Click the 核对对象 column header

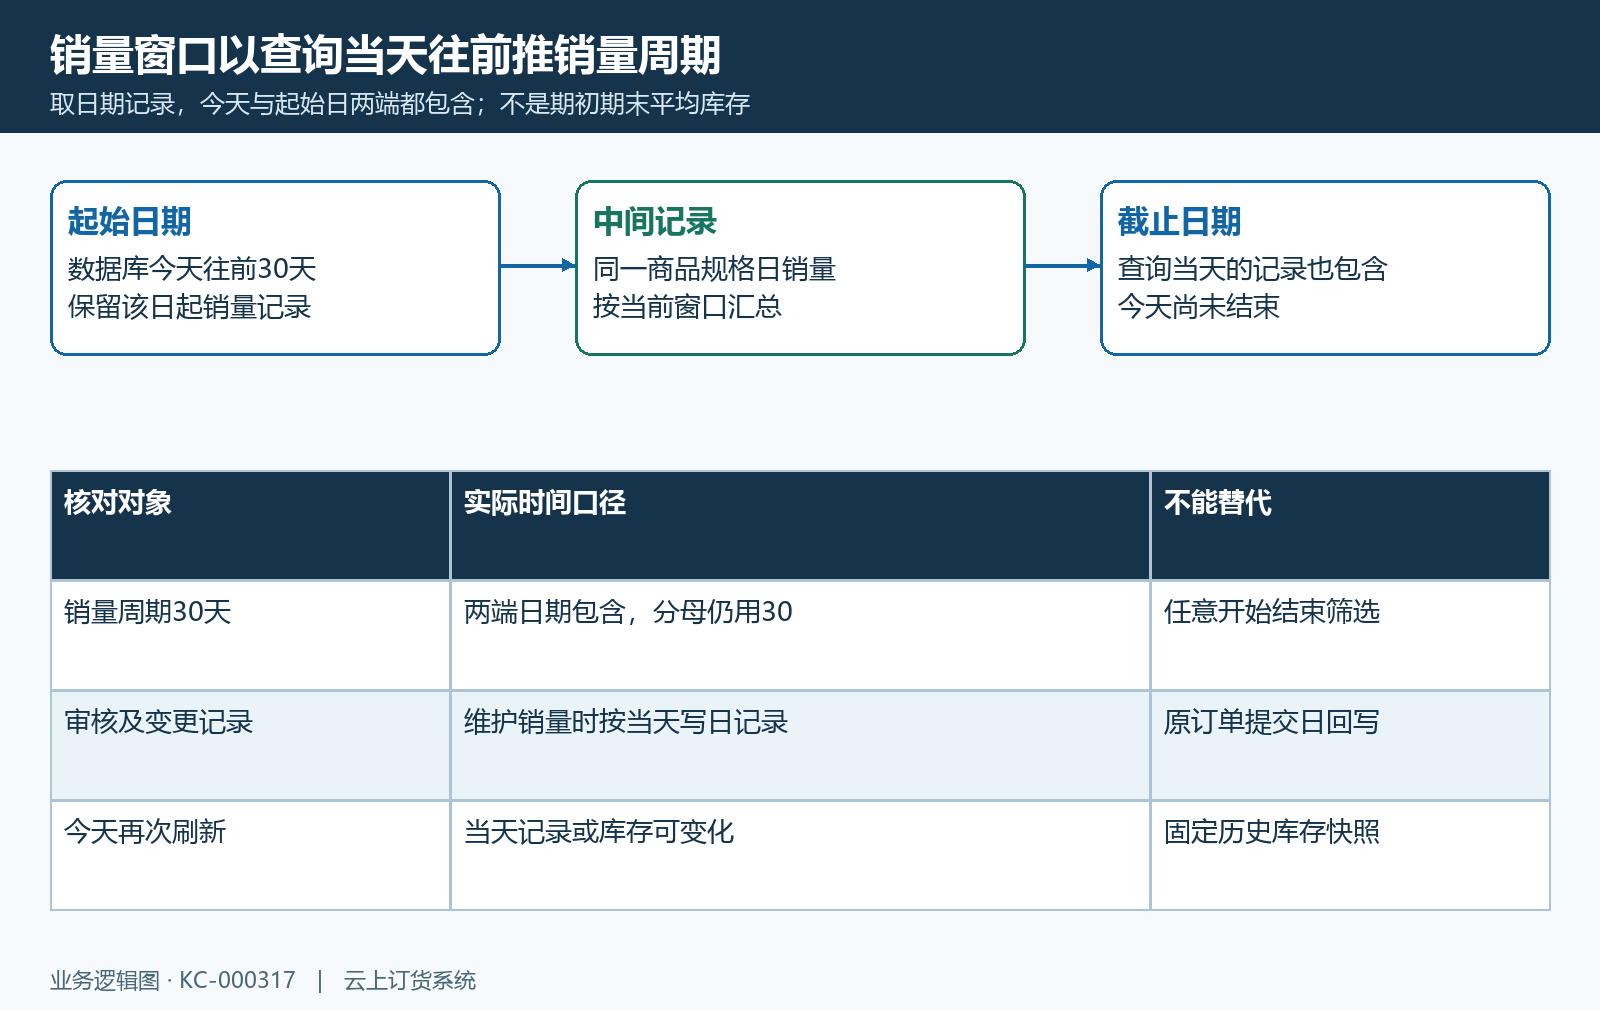(x=250, y=525)
